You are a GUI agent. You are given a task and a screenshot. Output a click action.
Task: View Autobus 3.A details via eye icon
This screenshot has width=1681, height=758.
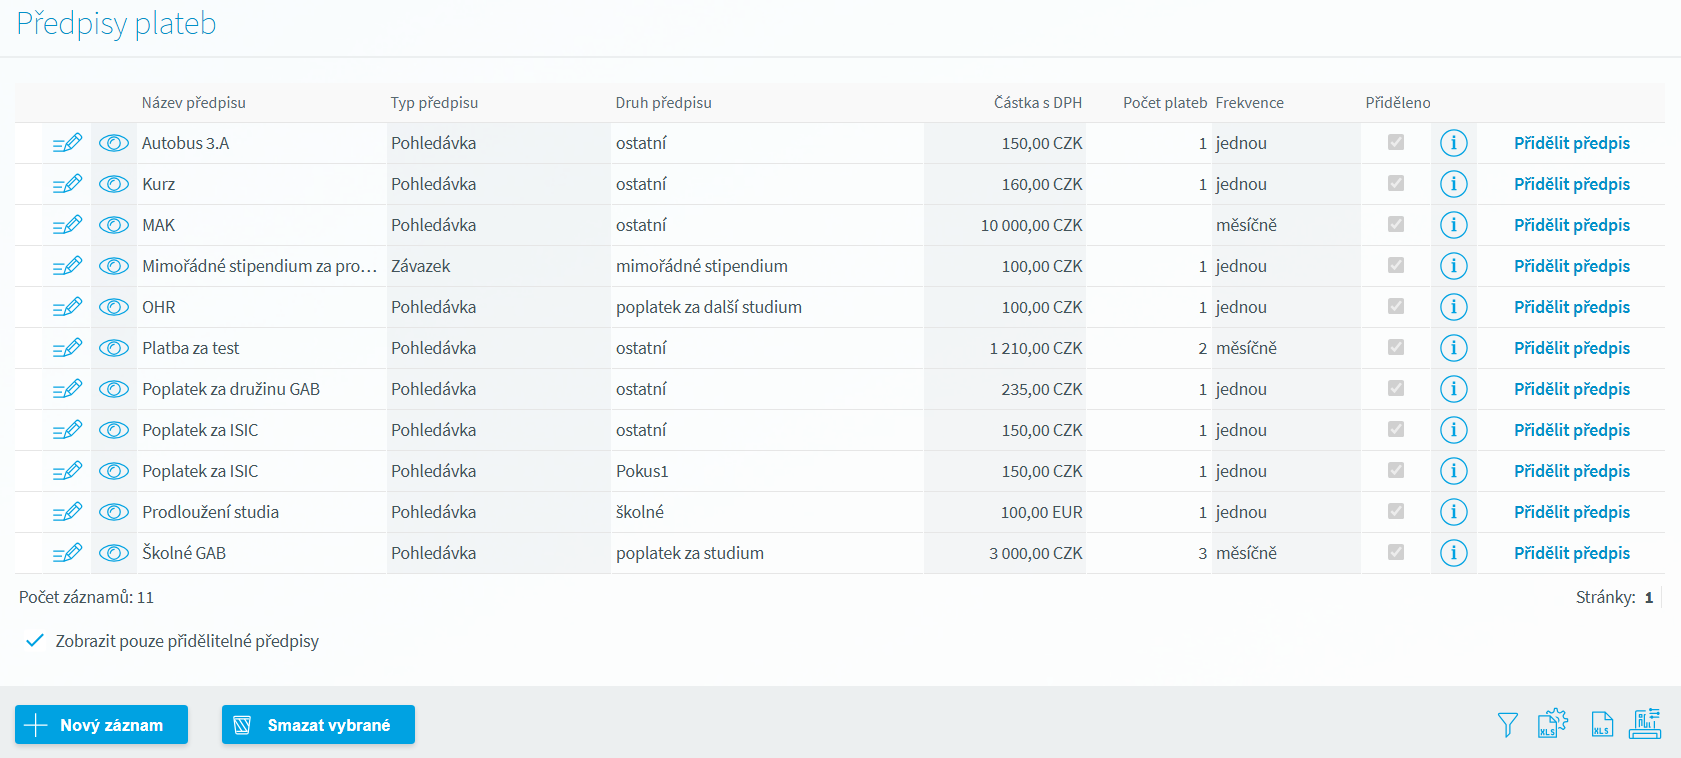tap(114, 143)
